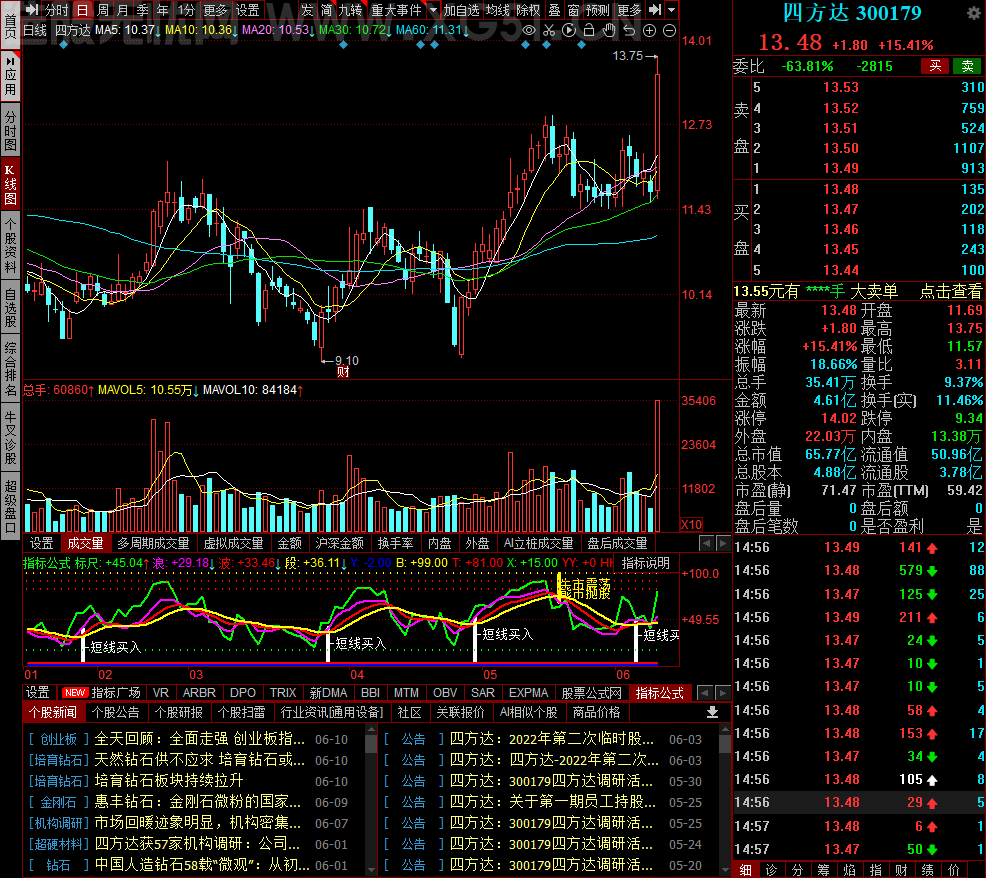Switch to 分时 intraday view
This screenshot has width=986, height=878.
coord(57,10)
